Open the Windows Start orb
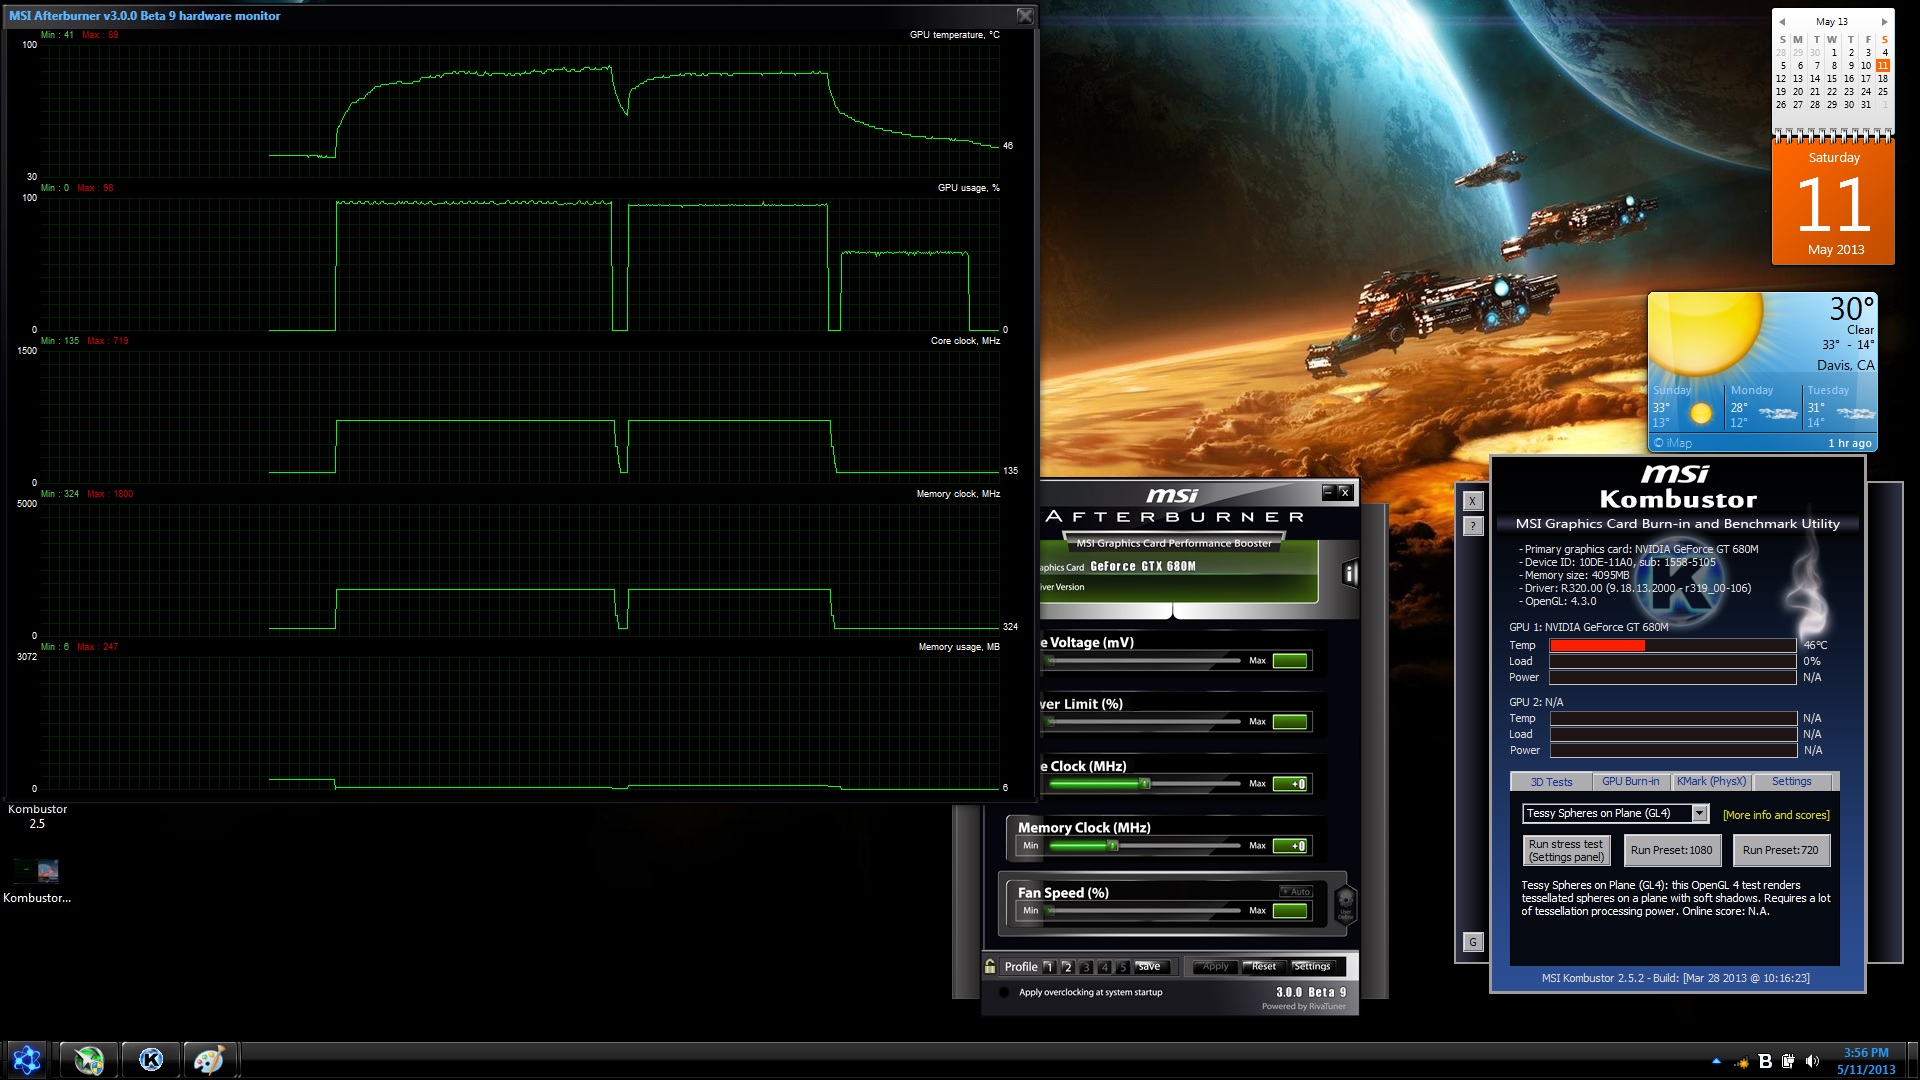The height and width of the screenshot is (1080, 1920). click(x=27, y=1059)
